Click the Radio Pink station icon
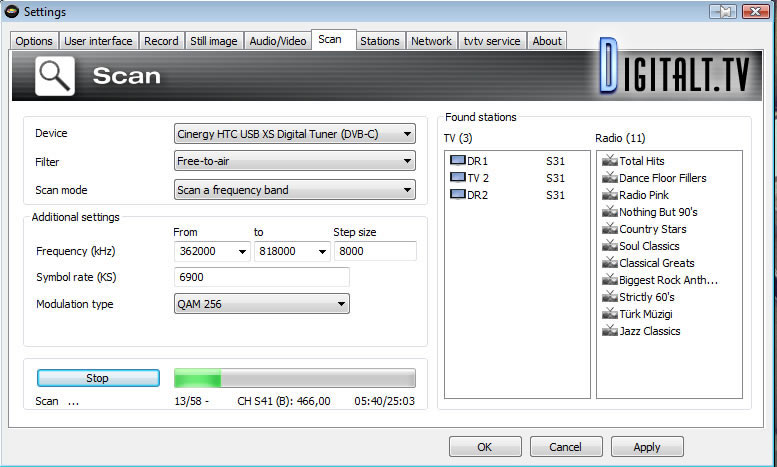This screenshot has width=777, height=467. 610,195
